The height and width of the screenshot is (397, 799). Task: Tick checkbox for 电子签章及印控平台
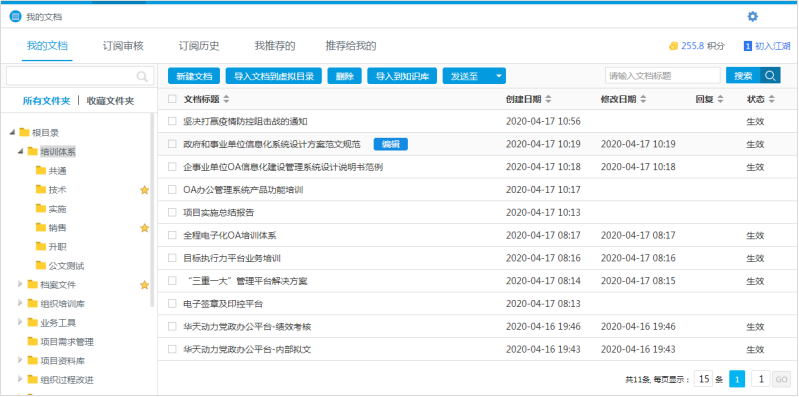[x=172, y=304]
